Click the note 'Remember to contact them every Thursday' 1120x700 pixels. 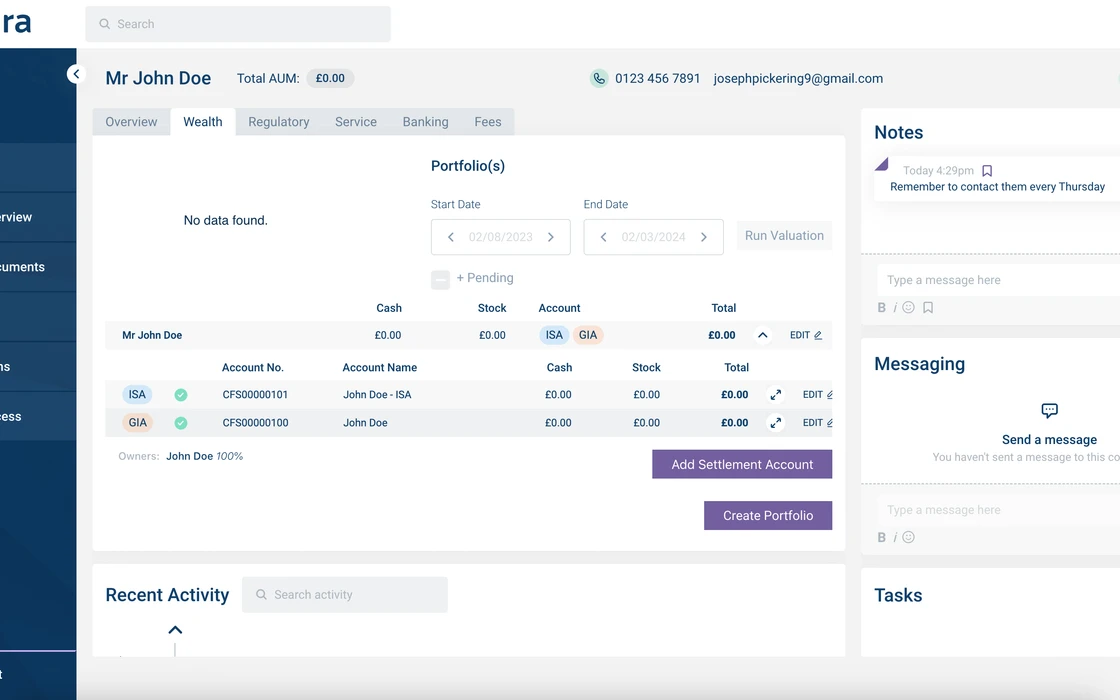tap(997, 187)
